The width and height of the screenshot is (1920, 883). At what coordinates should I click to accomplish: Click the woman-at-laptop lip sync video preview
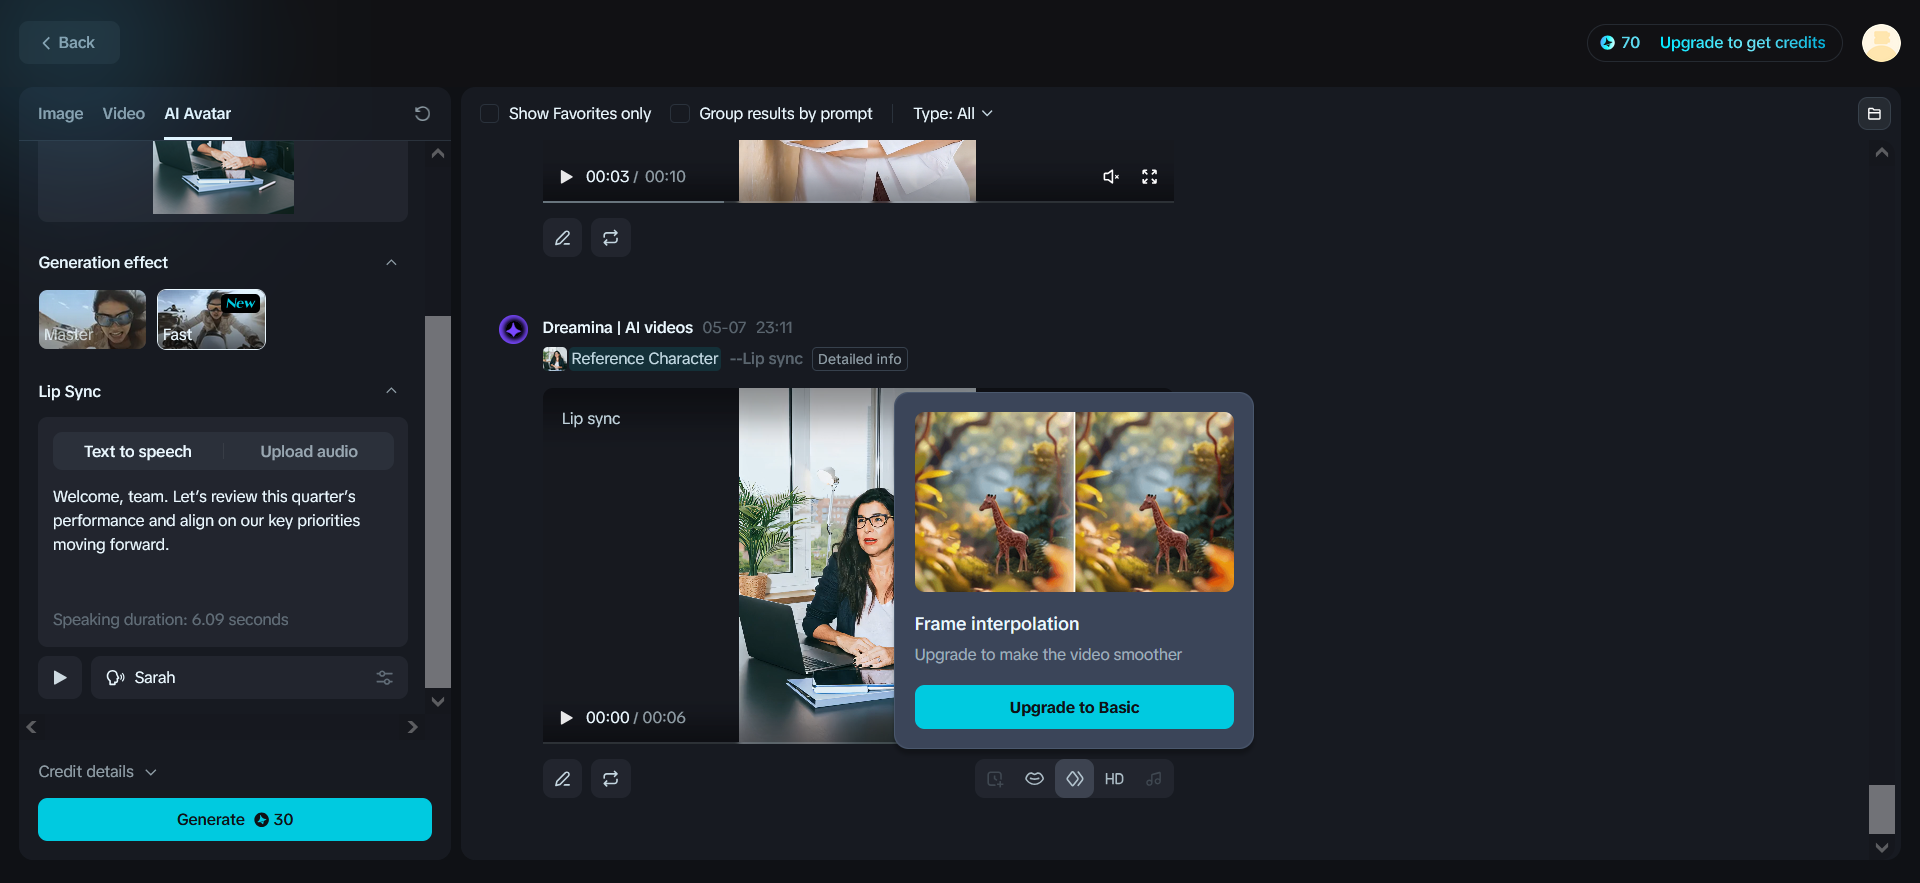pos(817,565)
